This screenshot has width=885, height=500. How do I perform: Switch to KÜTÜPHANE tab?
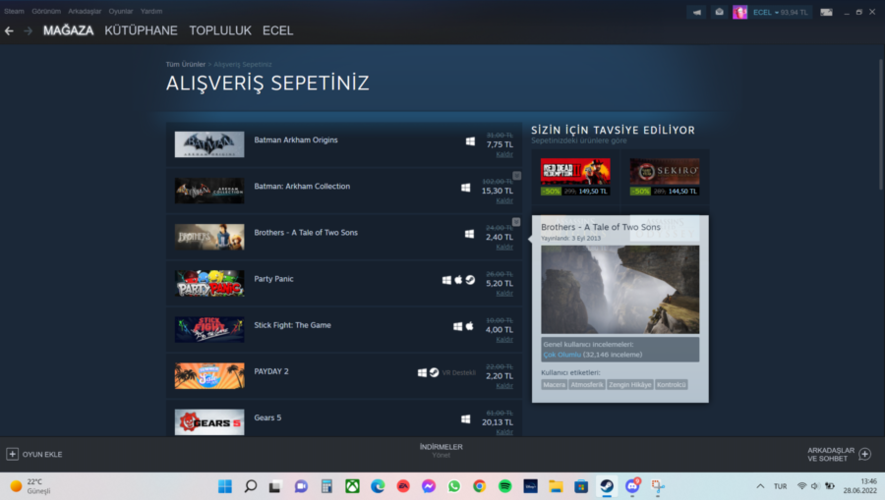[x=141, y=30]
